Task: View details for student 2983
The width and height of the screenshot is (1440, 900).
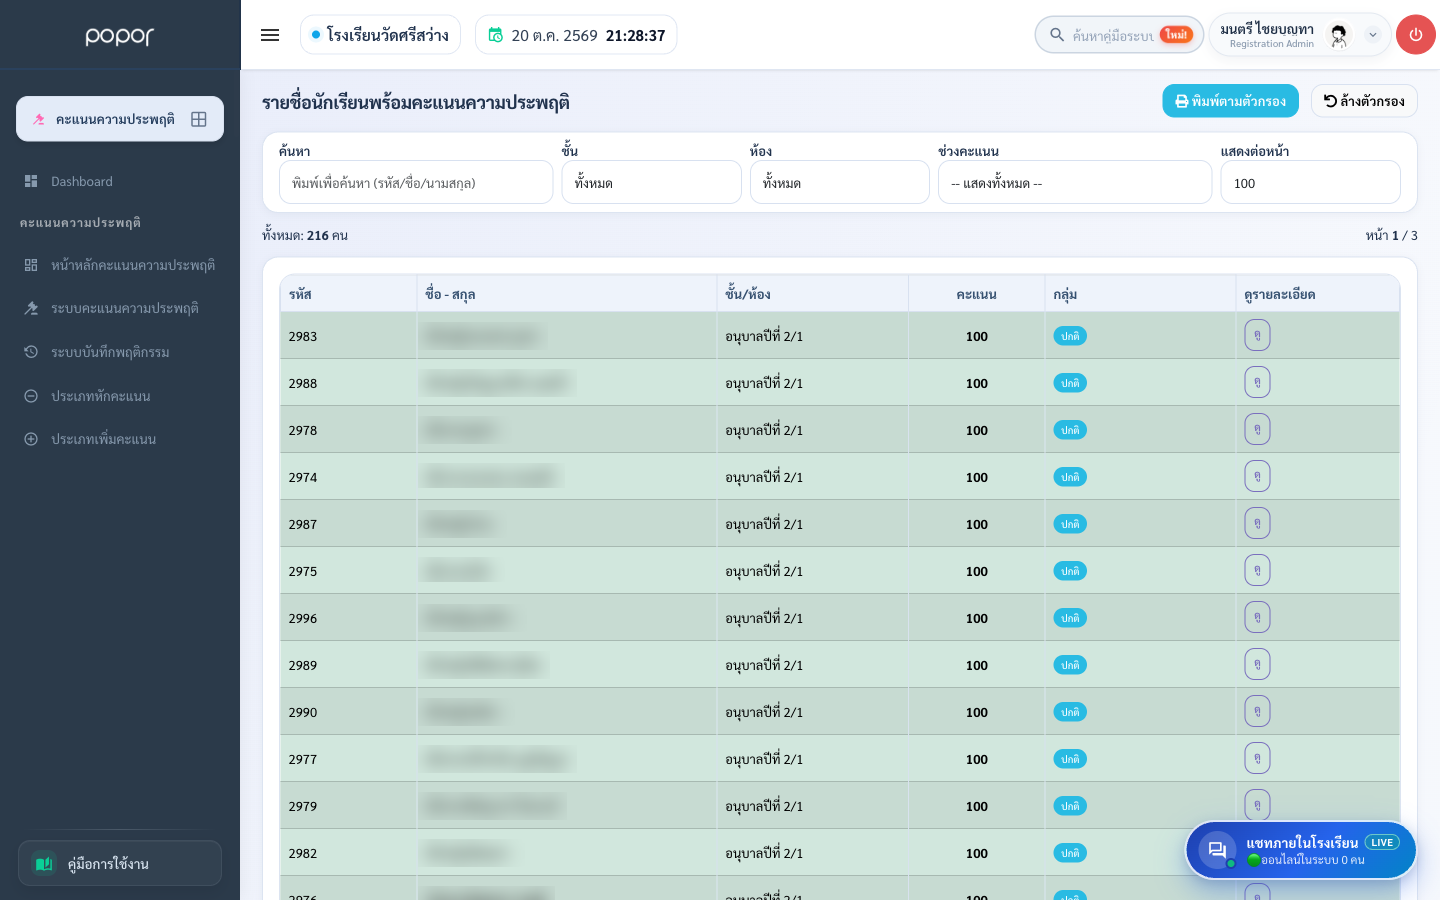Action: tap(1257, 335)
